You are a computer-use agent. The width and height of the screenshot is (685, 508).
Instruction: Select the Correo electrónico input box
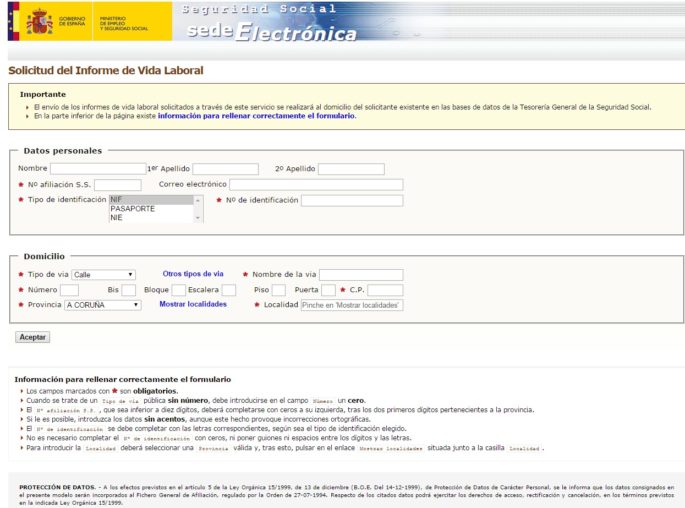click(316, 185)
